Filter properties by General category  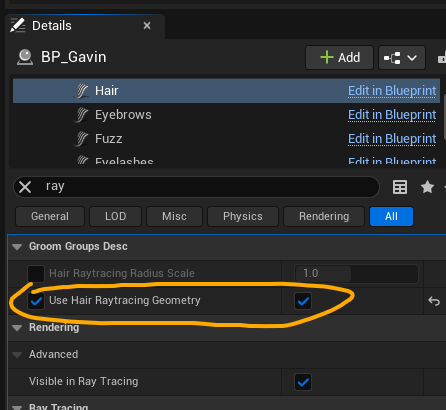(x=50, y=216)
